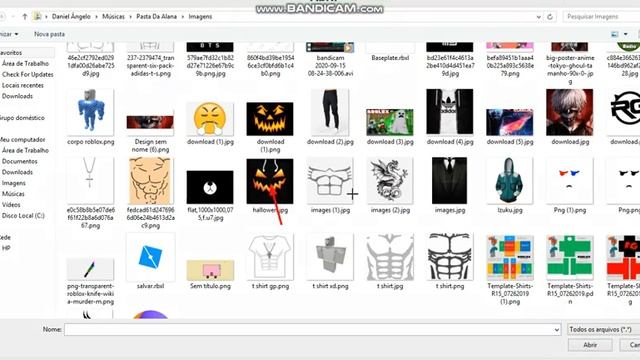Screen dimensions: 640x360
Task: Select flat,1000x1000 jpg file
Action: point(210,196)
